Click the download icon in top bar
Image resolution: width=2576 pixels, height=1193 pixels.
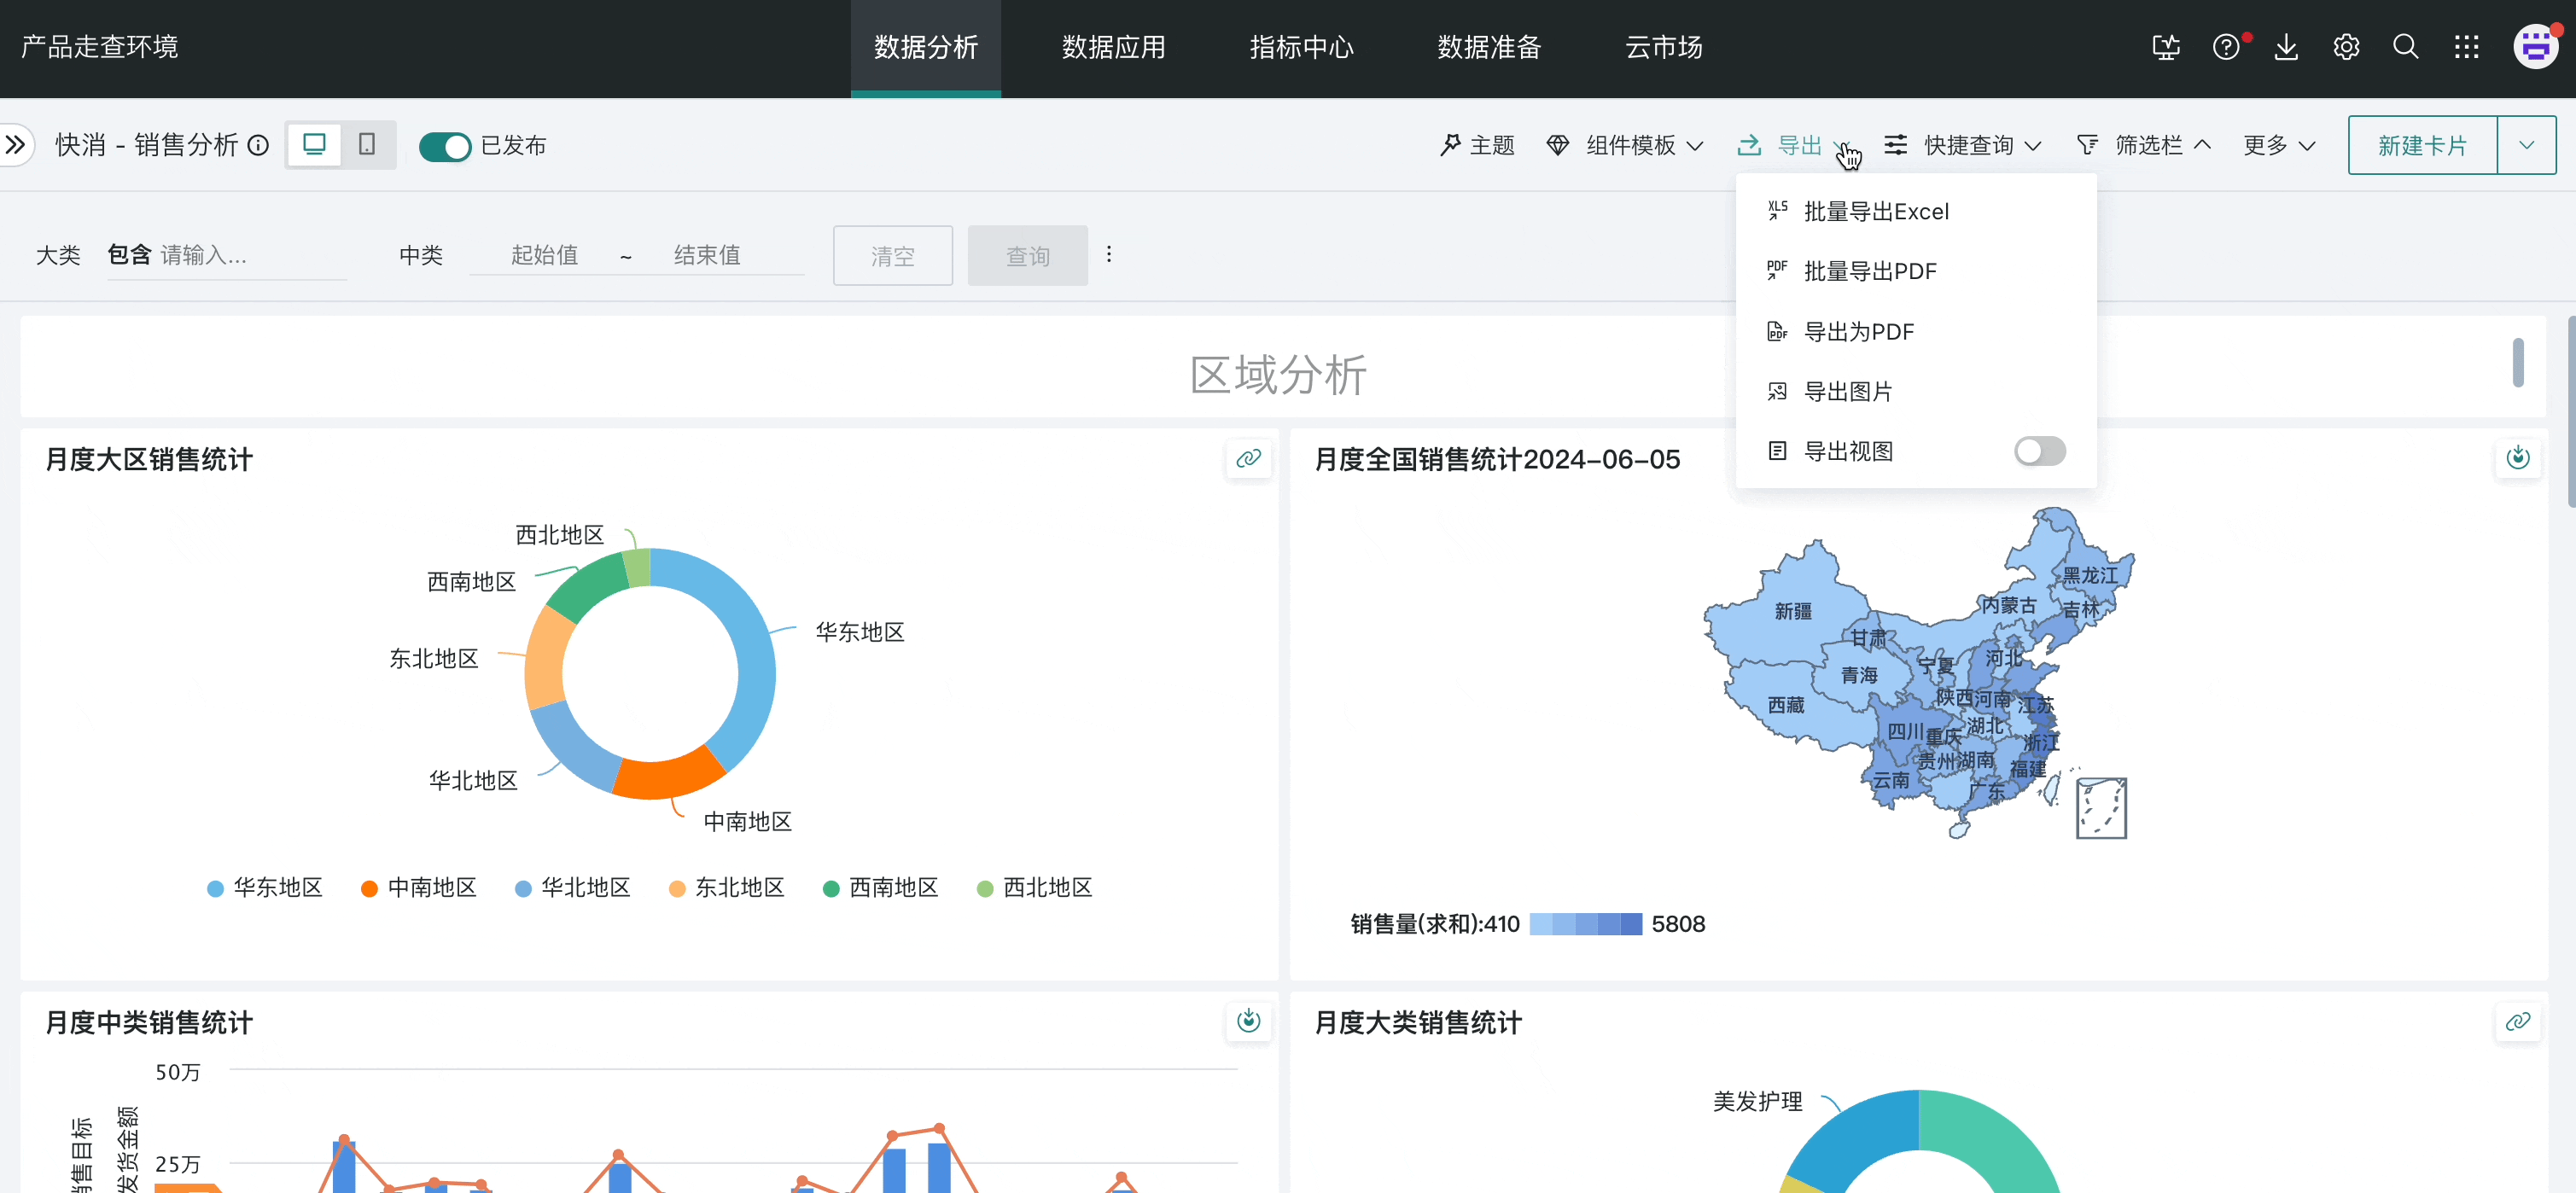[2286, 47]
